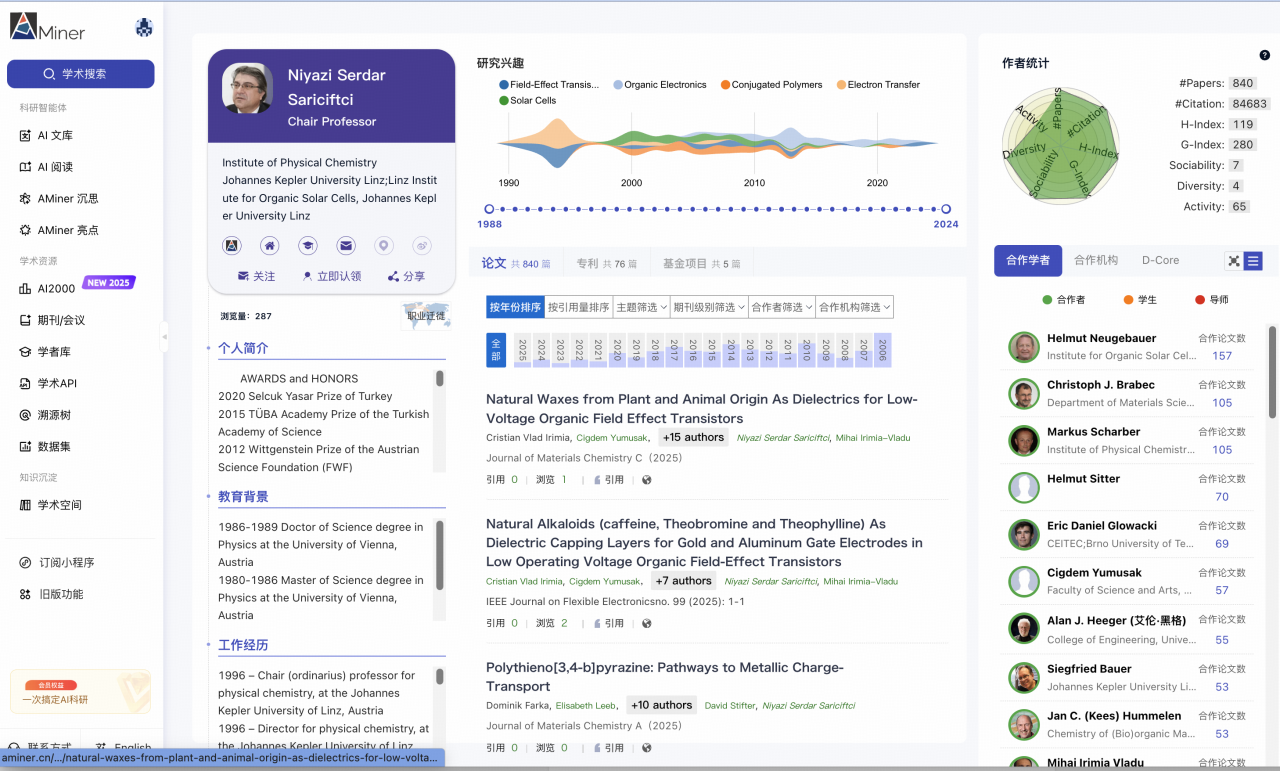
Task: Switch collaborators to list view icon
Action: 1253,261
